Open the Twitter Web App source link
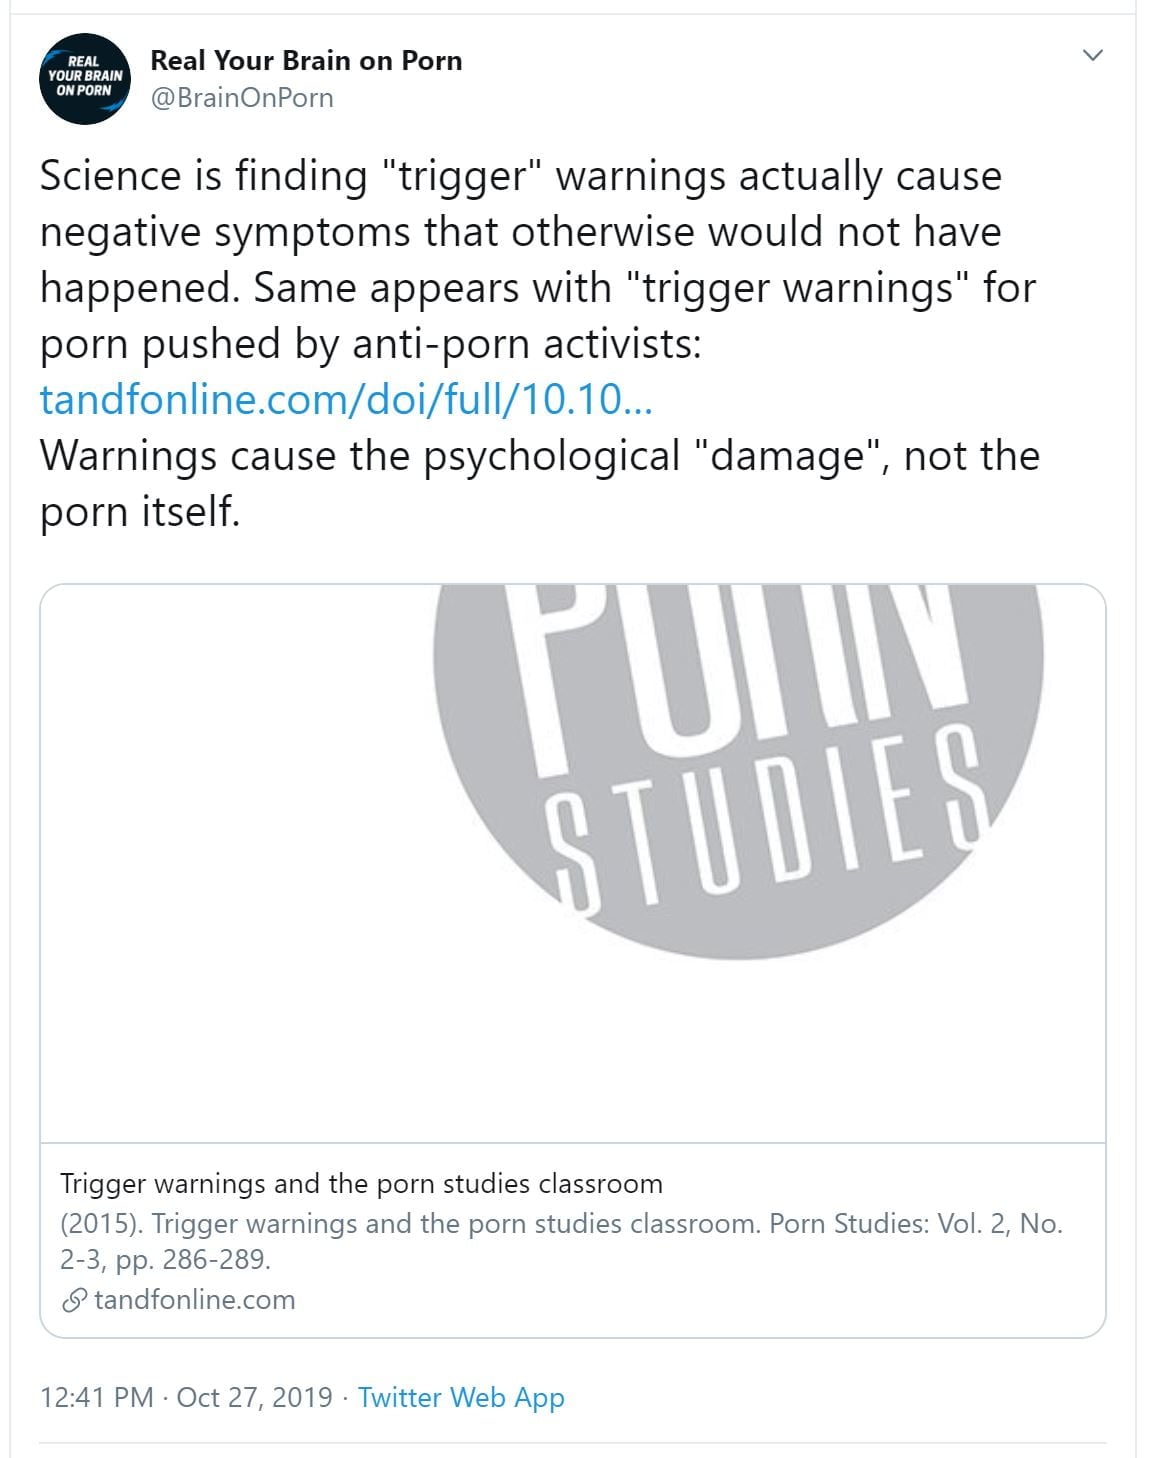Screen dimensions: 1151x1458 tap(461, 1397)
